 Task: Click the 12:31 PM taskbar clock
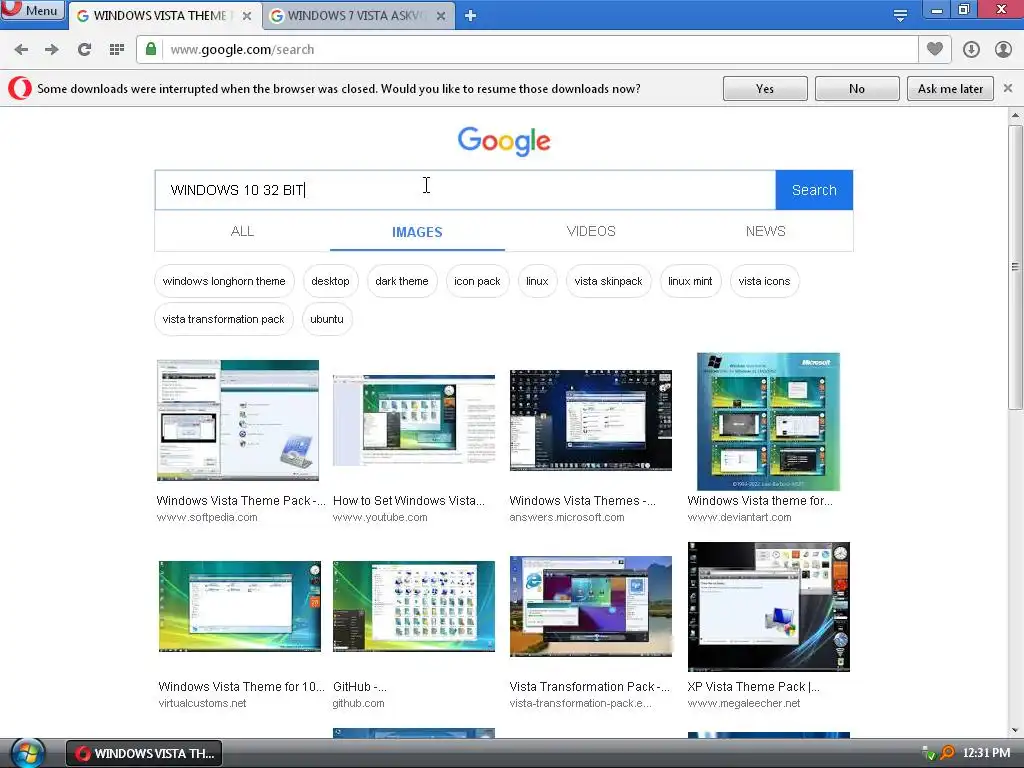(986, 753)
